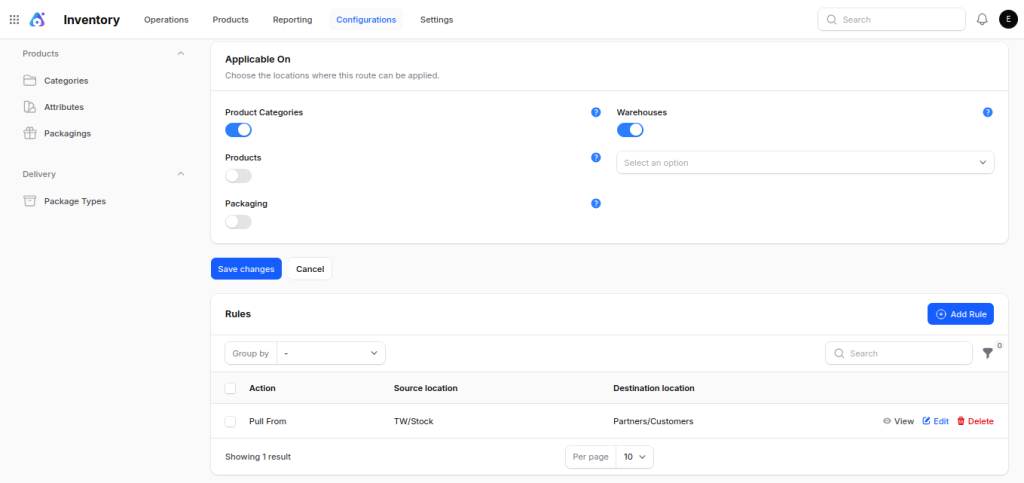Click the Package Types box icon
This screenshot has width=1024, height=483.
click(x=29, y=201)
